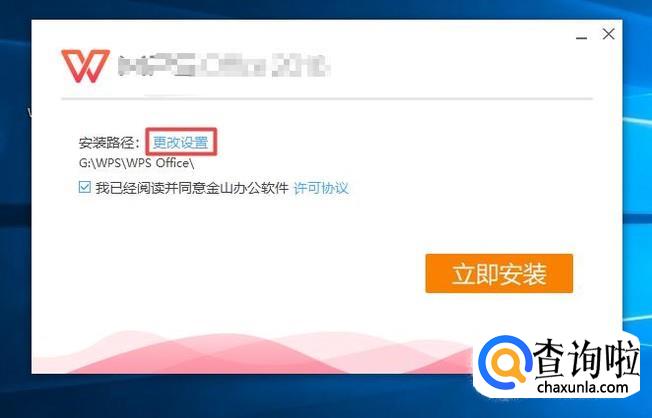The height and width of the screenshot is (418, 652).
Task: Click the orange 立即安装 button
Action: [x=499, y=274]
